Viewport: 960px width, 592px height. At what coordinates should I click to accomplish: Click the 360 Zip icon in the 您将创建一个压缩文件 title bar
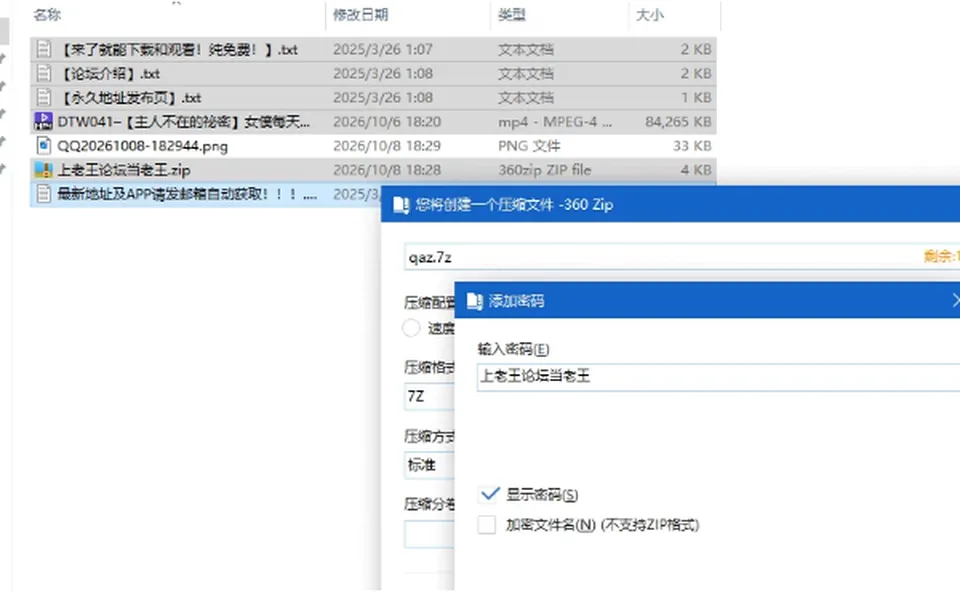pyautogui.click(x=401, y=204)
